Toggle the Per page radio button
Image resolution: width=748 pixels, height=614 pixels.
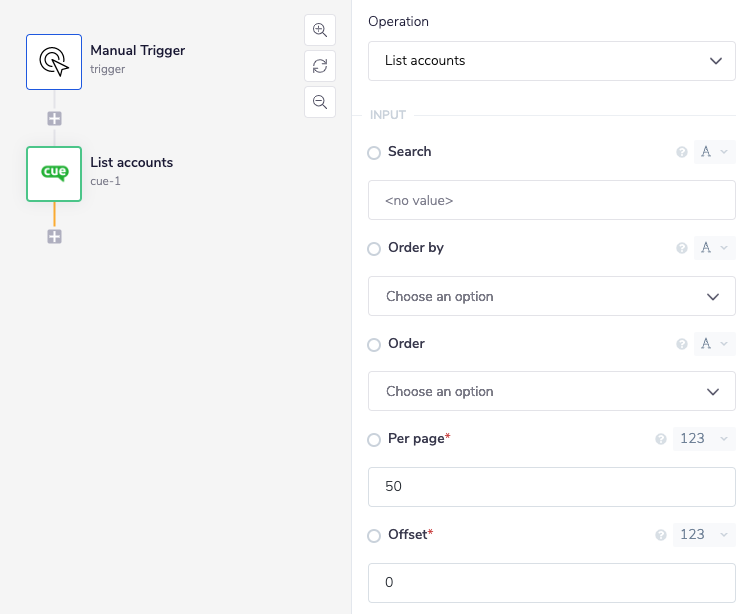pyautogui.click(x=374, y=440)
